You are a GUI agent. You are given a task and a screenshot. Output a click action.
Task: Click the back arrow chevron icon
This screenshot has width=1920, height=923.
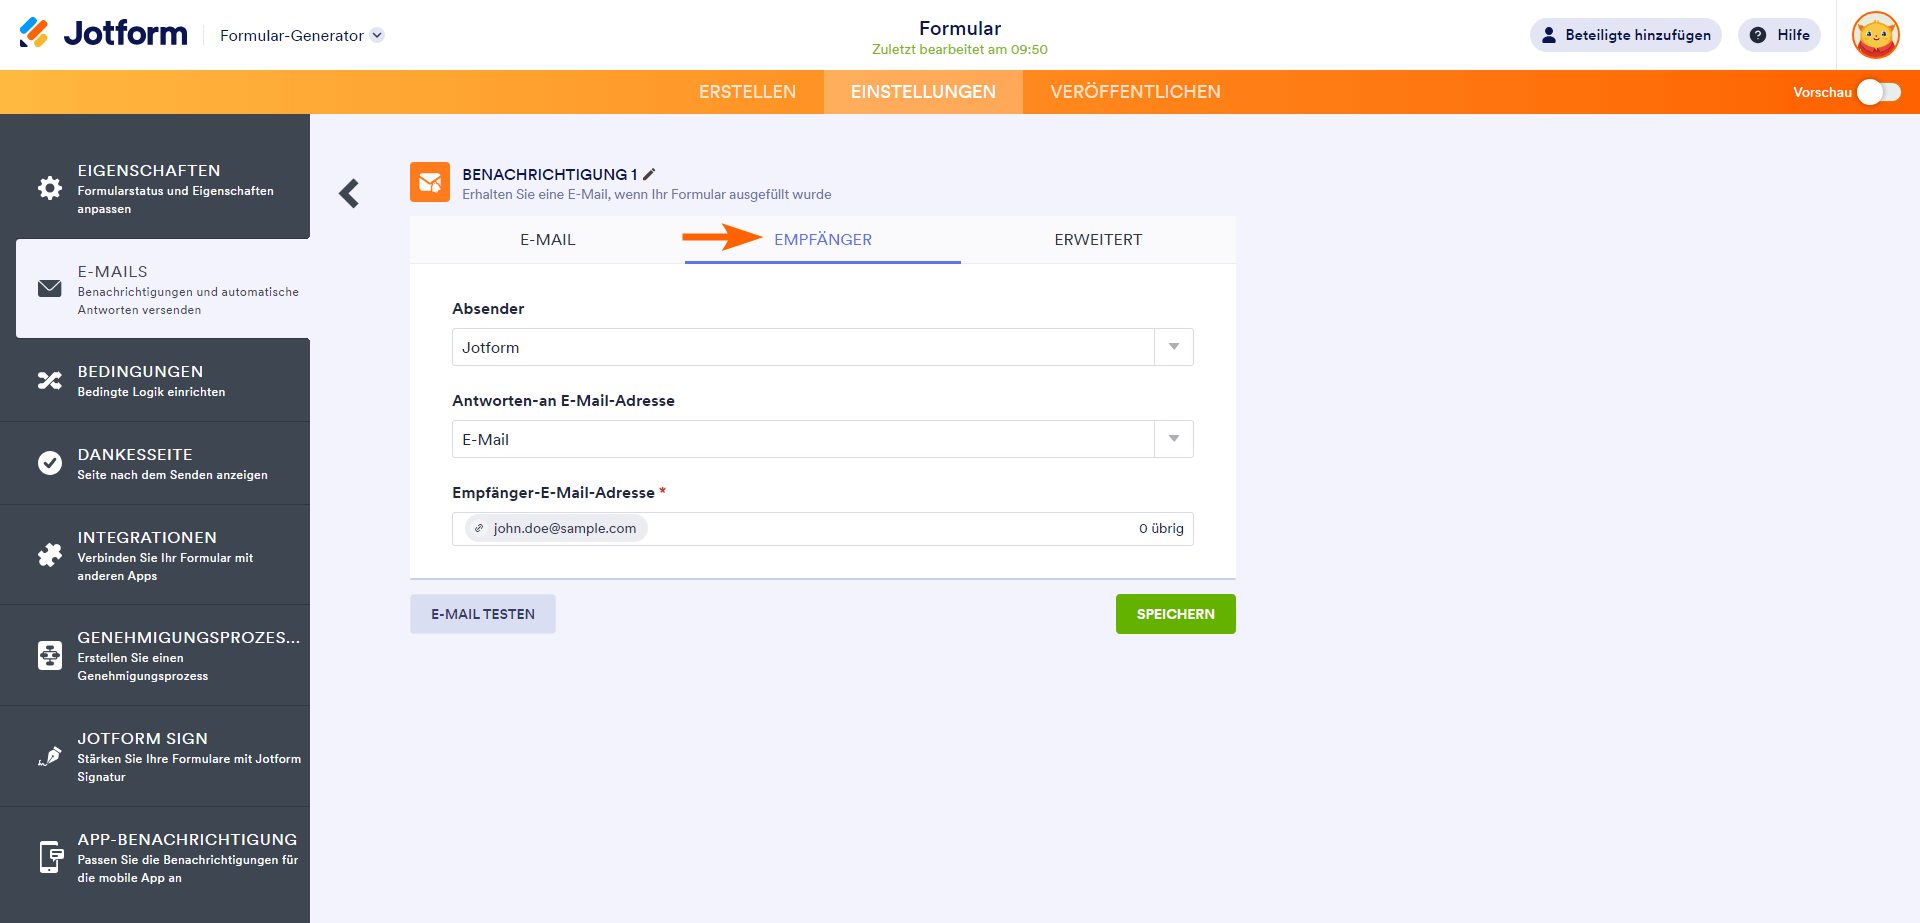pyautogui.click(x=349, y=193)
